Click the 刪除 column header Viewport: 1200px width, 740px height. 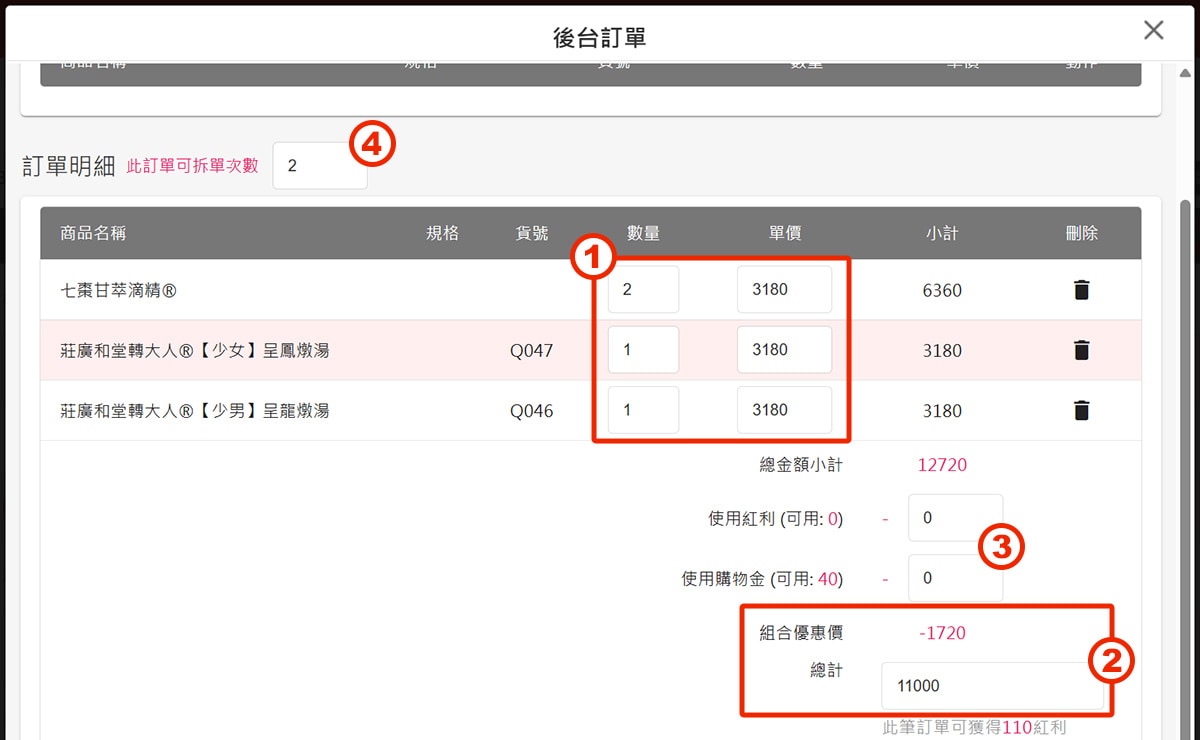coord(1081,232)
